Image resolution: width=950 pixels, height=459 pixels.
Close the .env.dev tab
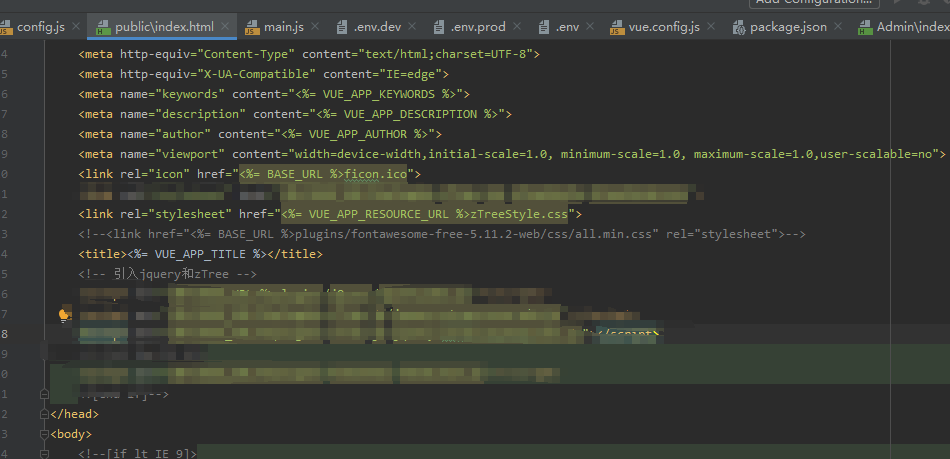(x=411, y=27)
